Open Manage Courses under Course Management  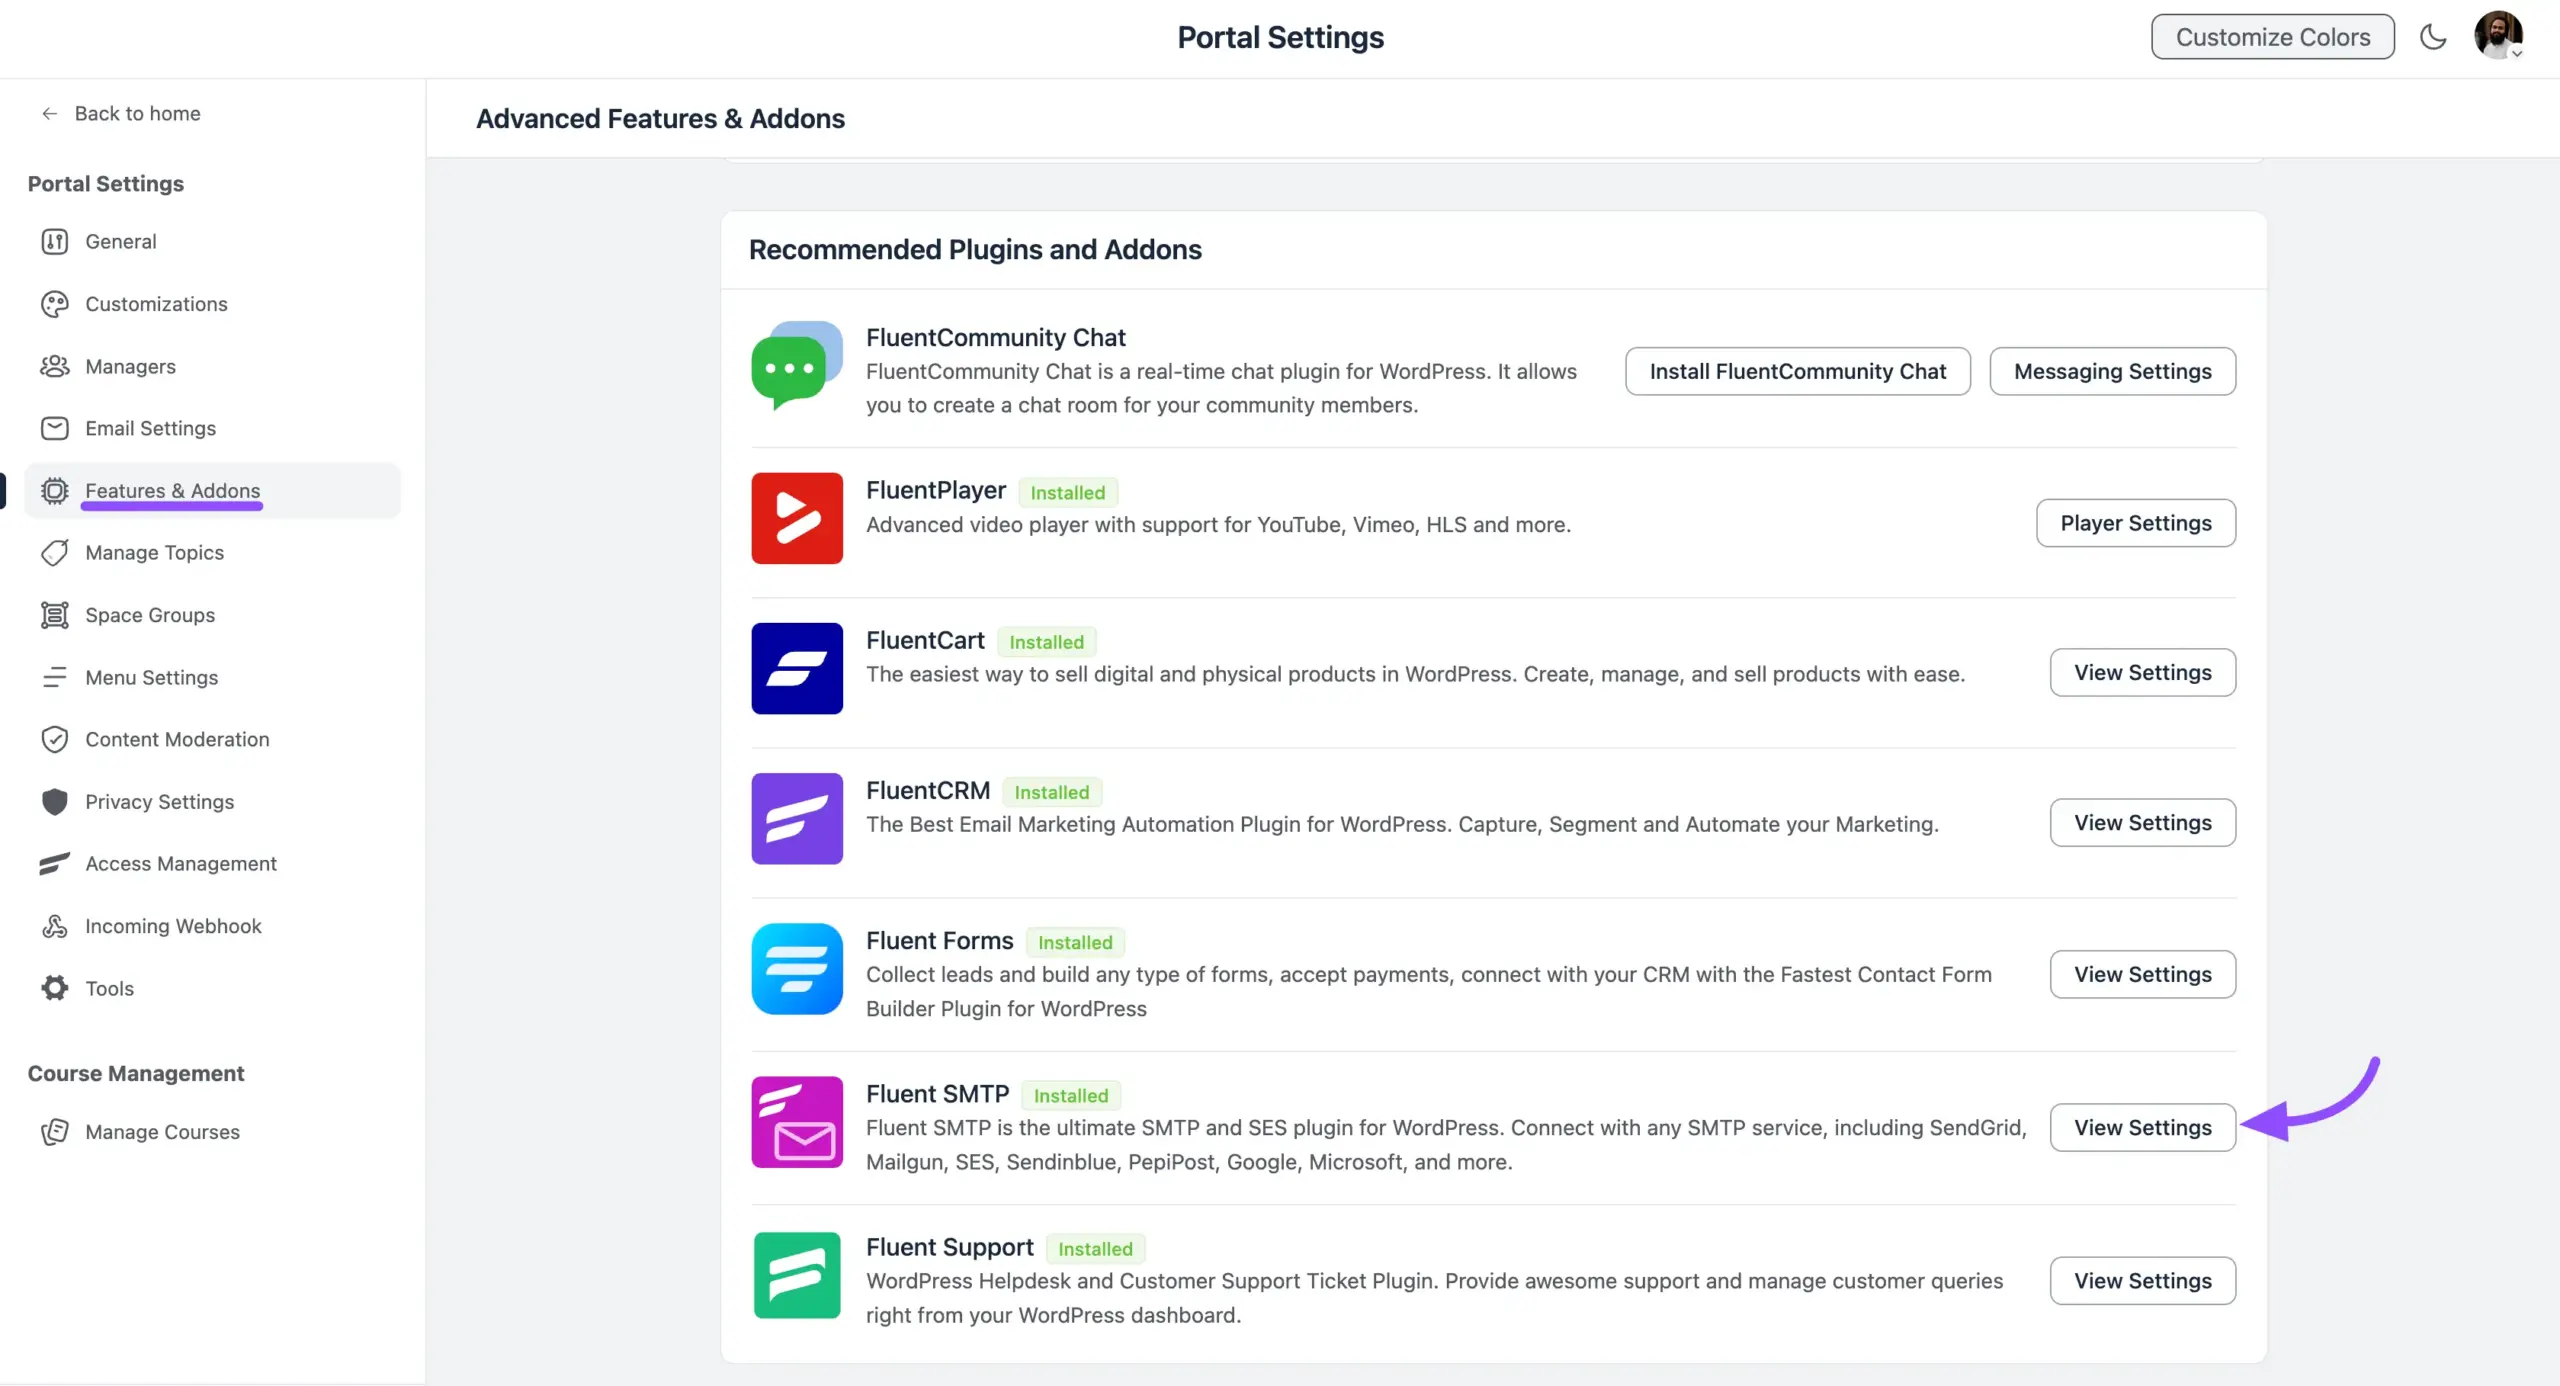(212, 1132)
